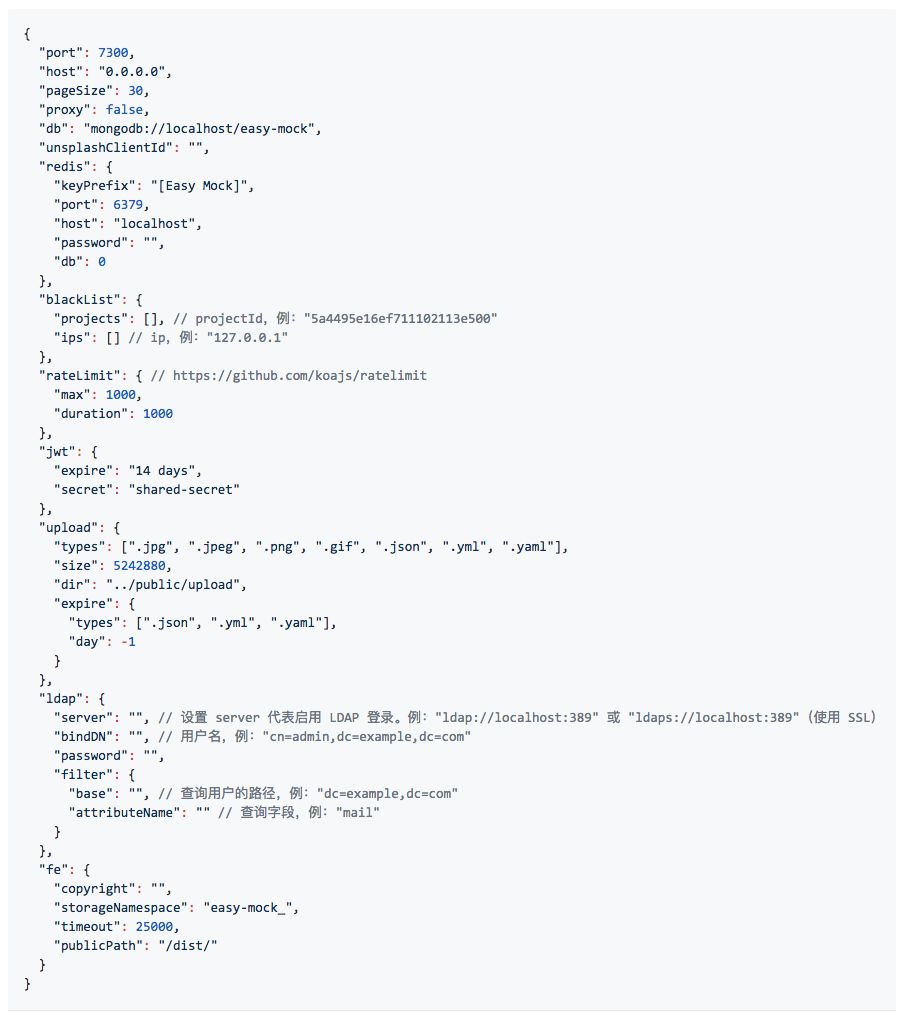Screen dimensions: 900x1012
Task: Click the false value for proxy
Action: point(125,109)
